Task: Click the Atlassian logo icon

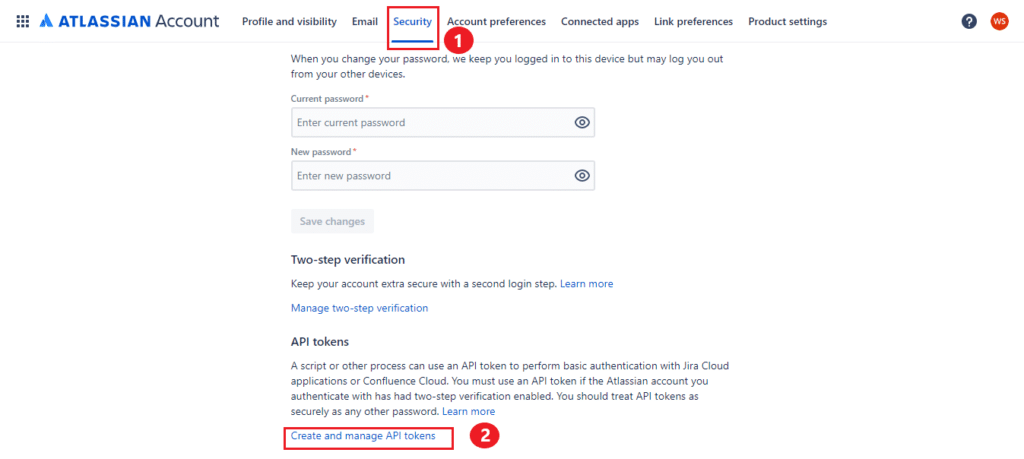Action: (47, 21)
